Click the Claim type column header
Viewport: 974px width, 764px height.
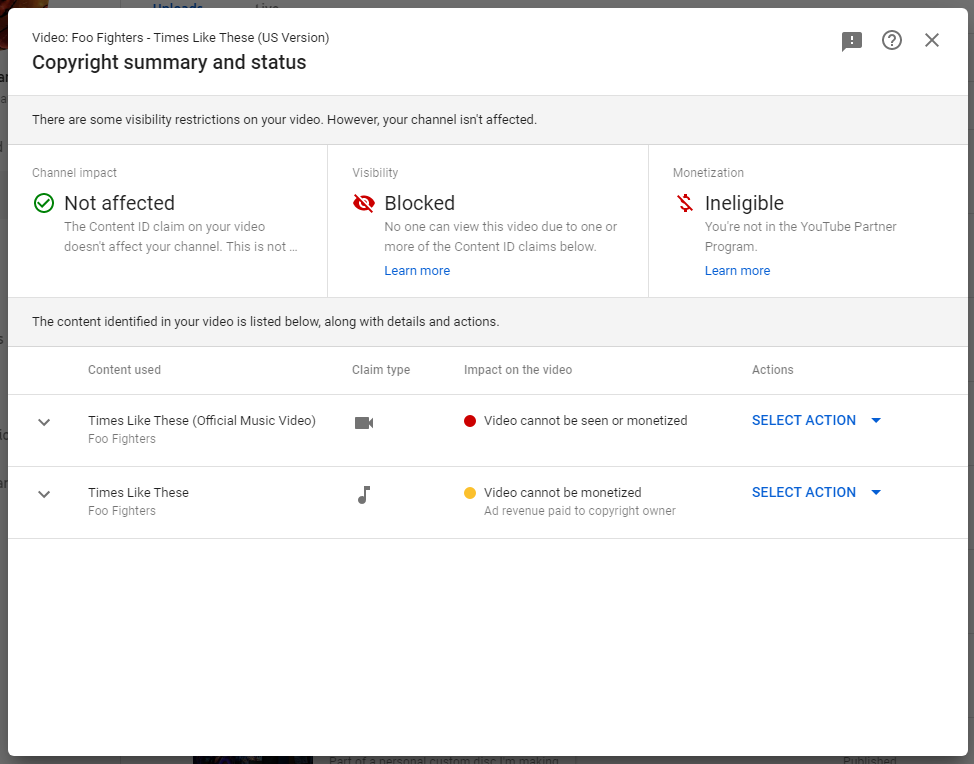click(381, 370)
